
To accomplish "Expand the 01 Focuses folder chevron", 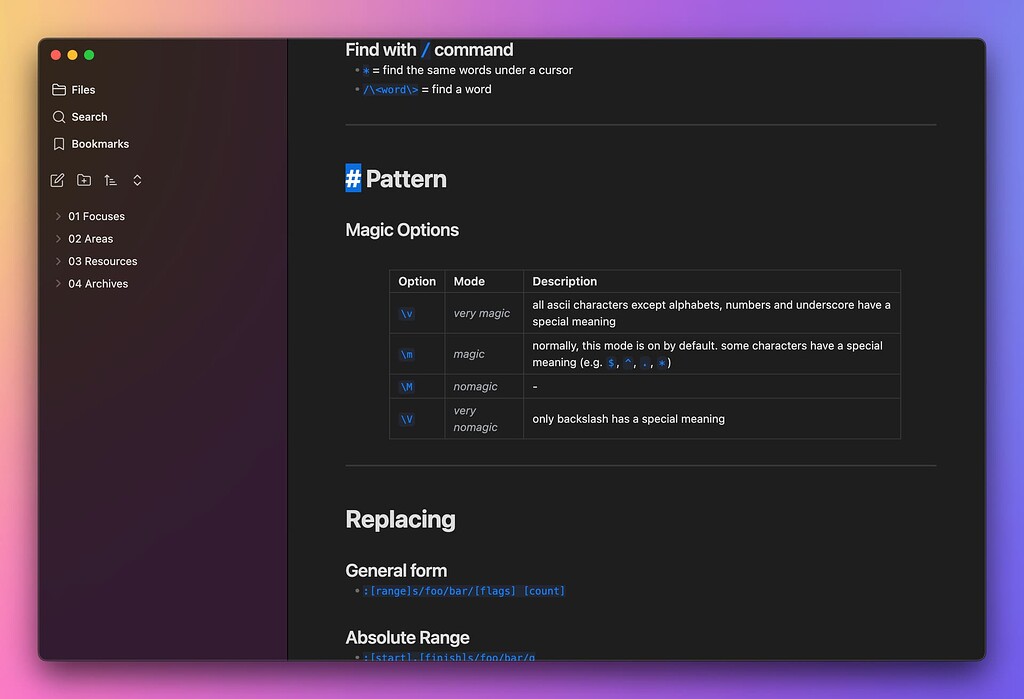I will coord(58,216).
